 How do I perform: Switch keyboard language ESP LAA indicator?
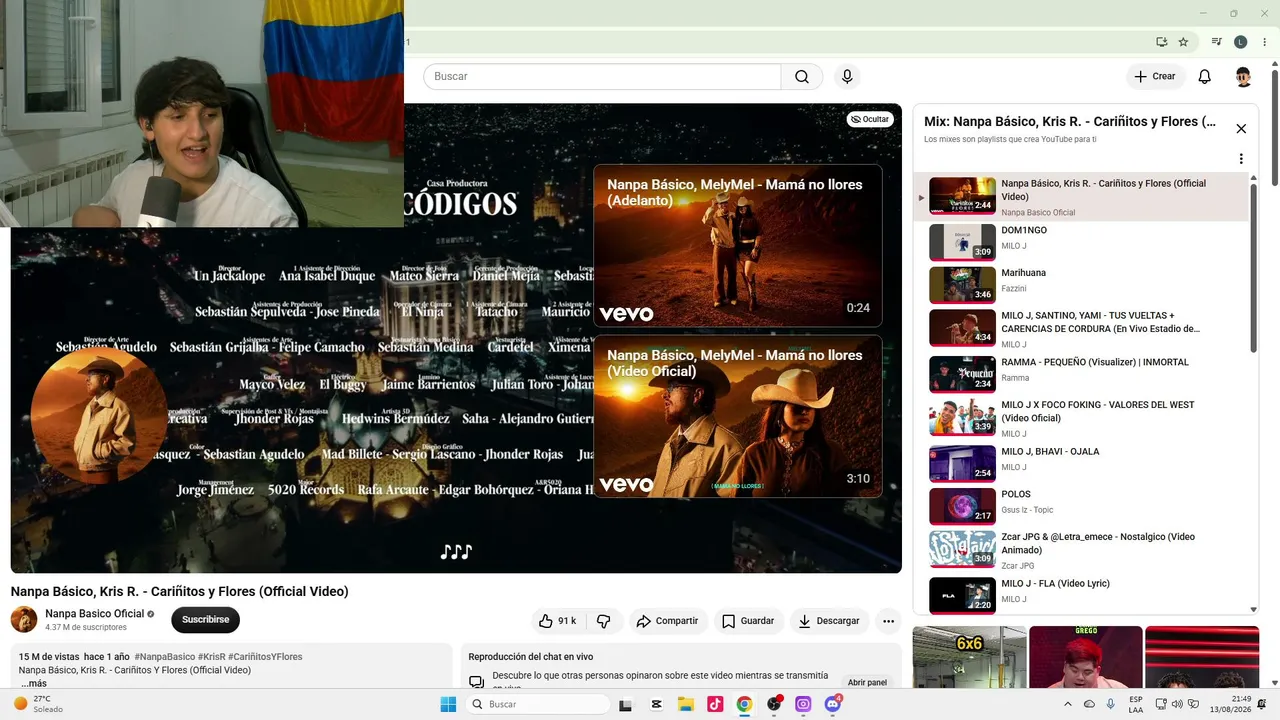pyautogui.click(x=1136, y=704)
